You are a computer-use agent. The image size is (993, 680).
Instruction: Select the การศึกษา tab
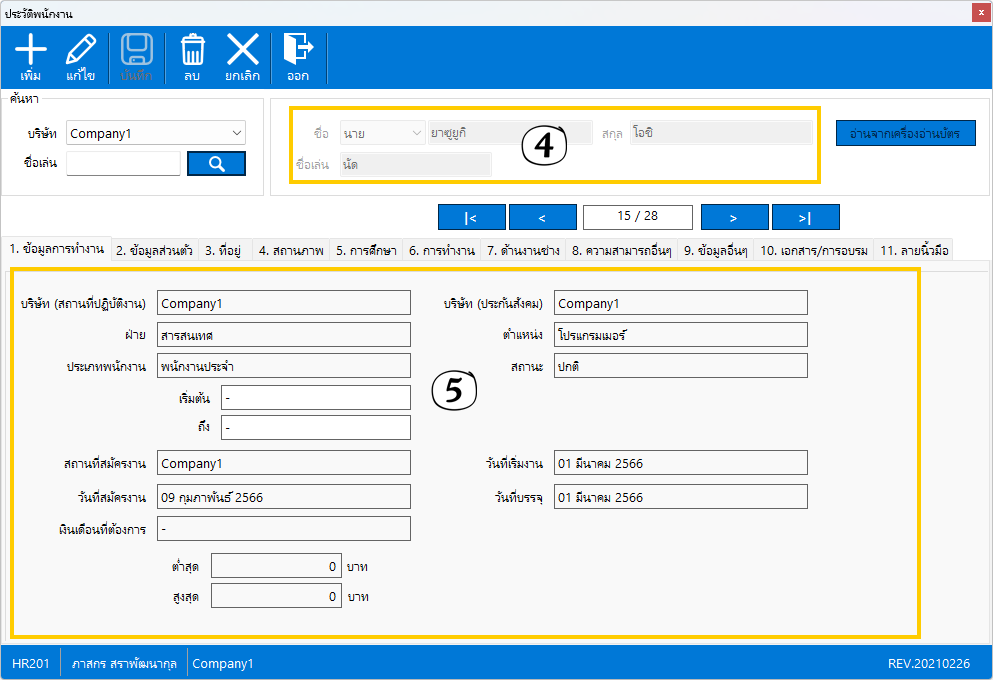point(366,250)
